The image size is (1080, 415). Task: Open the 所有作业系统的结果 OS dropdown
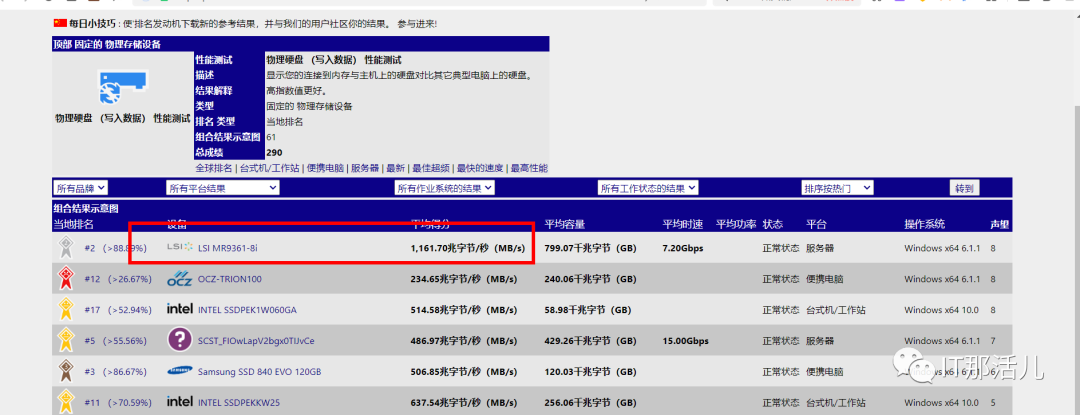click(x=445, y=188)
